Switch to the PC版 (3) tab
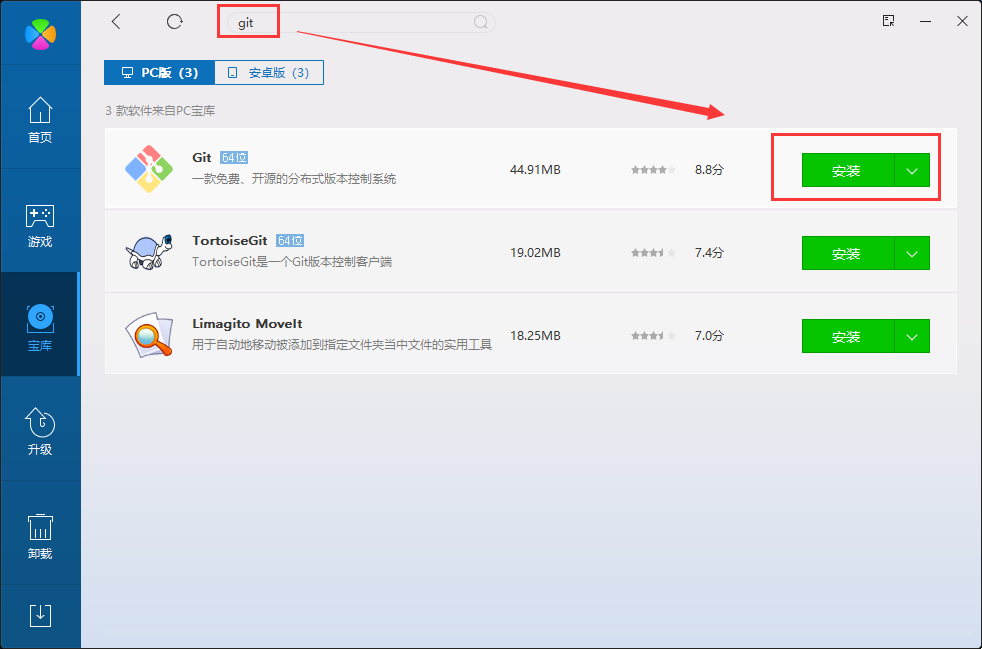The image size is (982, 649). (x=159, y=73)
